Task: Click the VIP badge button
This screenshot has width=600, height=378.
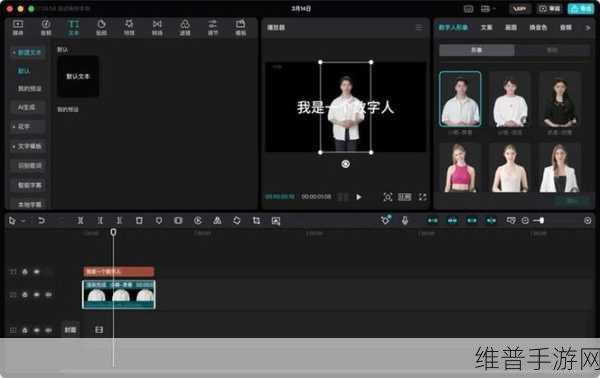Action: click(x=520, y=8)
